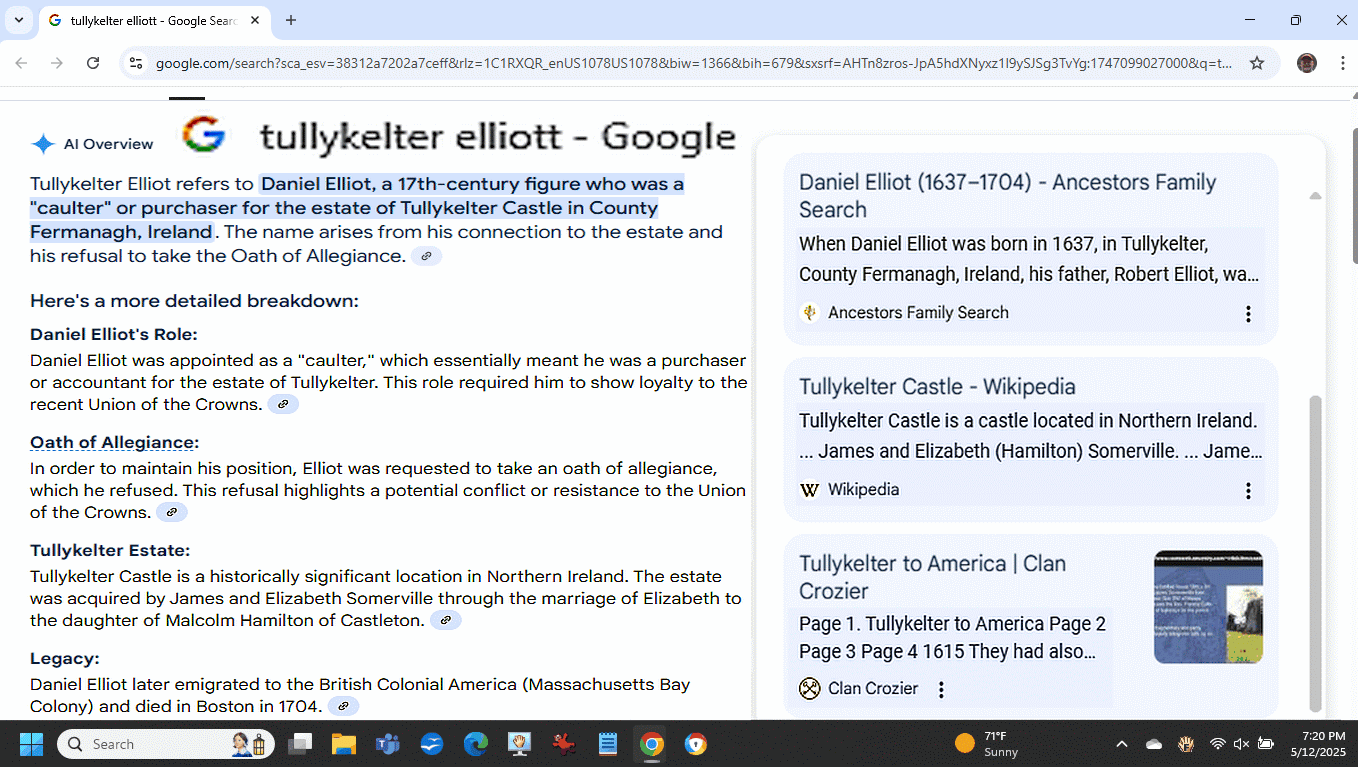Open Microsoft Teams from taskbar
This screenshot has height=767, width=1358.
tap(388, 744)
